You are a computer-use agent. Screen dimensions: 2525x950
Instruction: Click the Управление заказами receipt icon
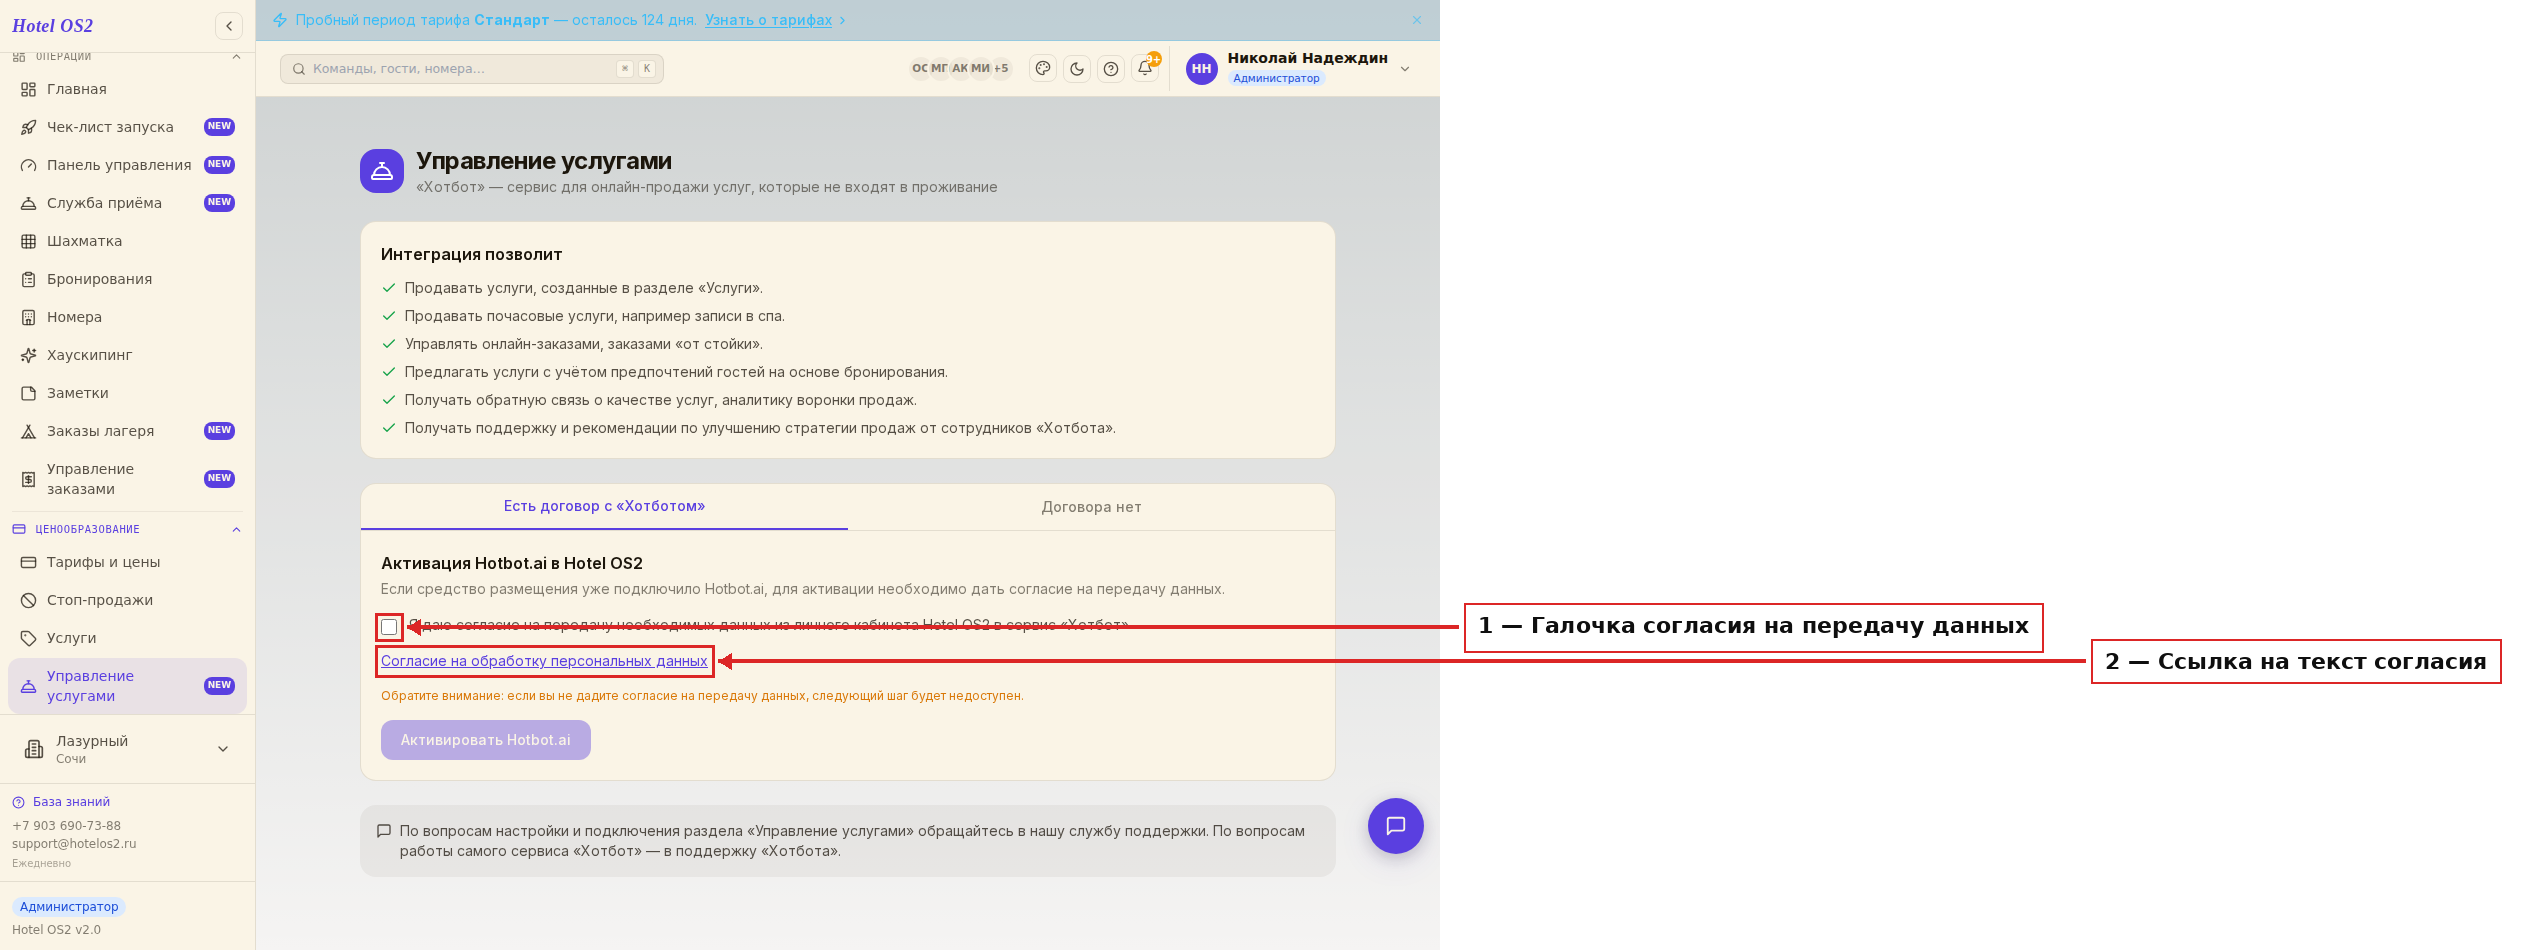[x=29, y=479]
